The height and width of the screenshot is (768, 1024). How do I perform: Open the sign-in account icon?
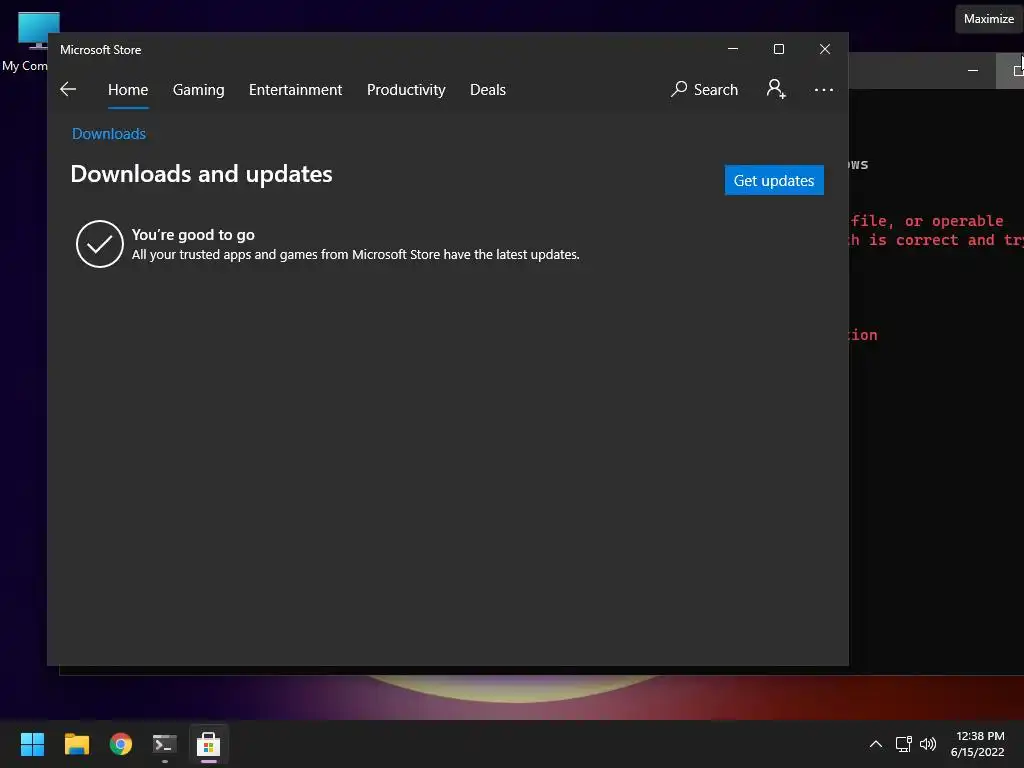point(776,89)
